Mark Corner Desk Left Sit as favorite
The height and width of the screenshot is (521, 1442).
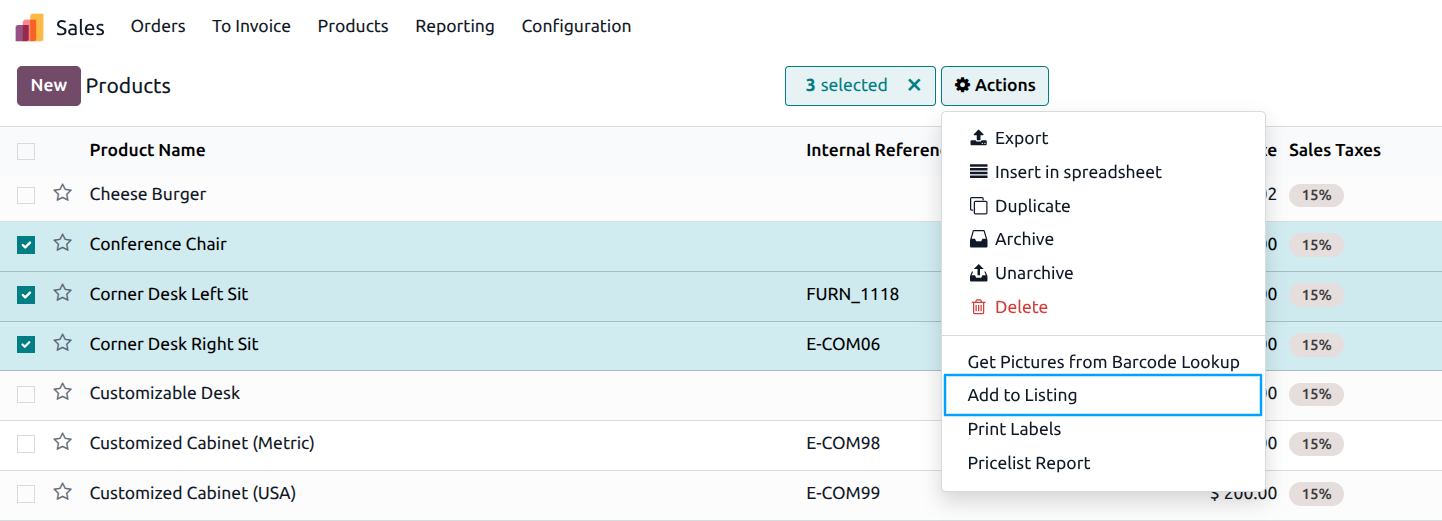[63, 293]
